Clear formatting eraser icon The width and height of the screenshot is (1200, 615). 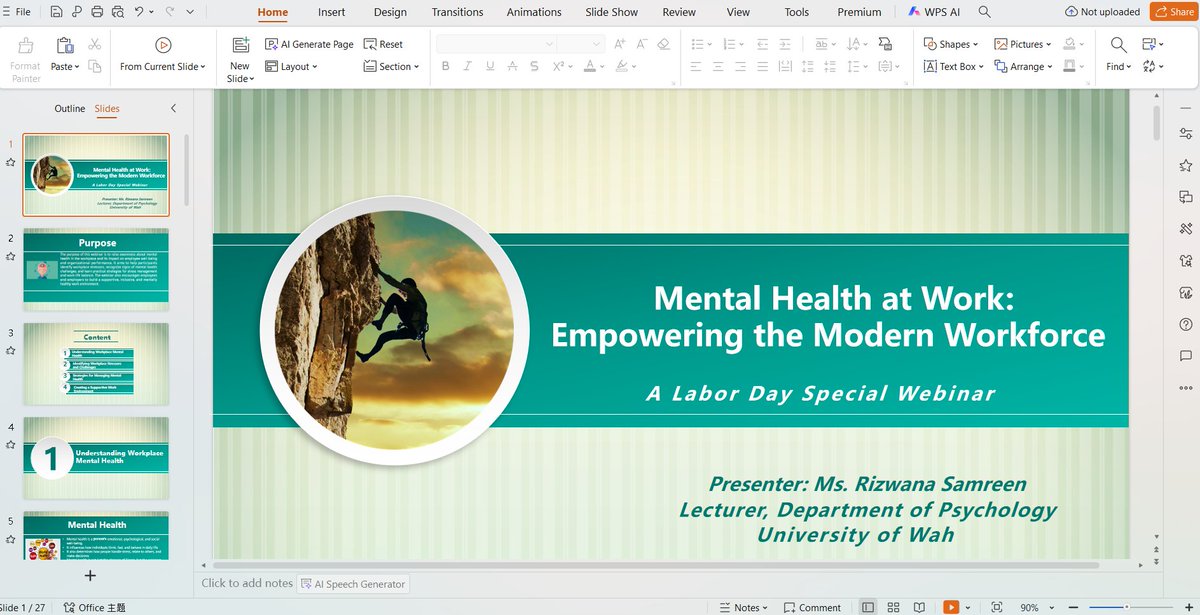click(x=664, y=44)
